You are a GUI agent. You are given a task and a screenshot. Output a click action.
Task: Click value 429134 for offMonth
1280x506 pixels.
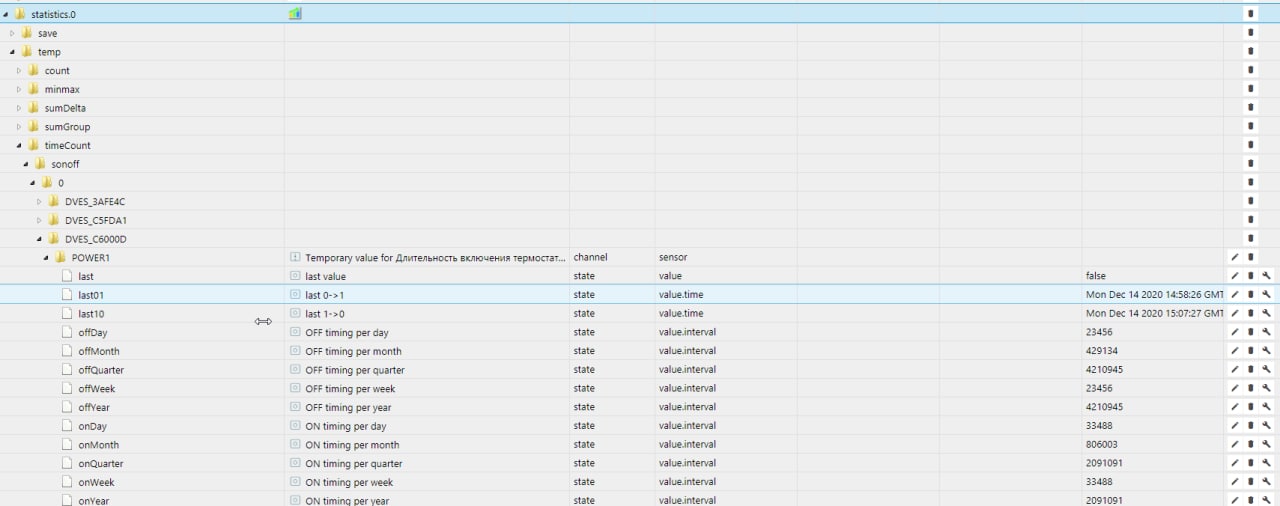(x=1102, y=351)
